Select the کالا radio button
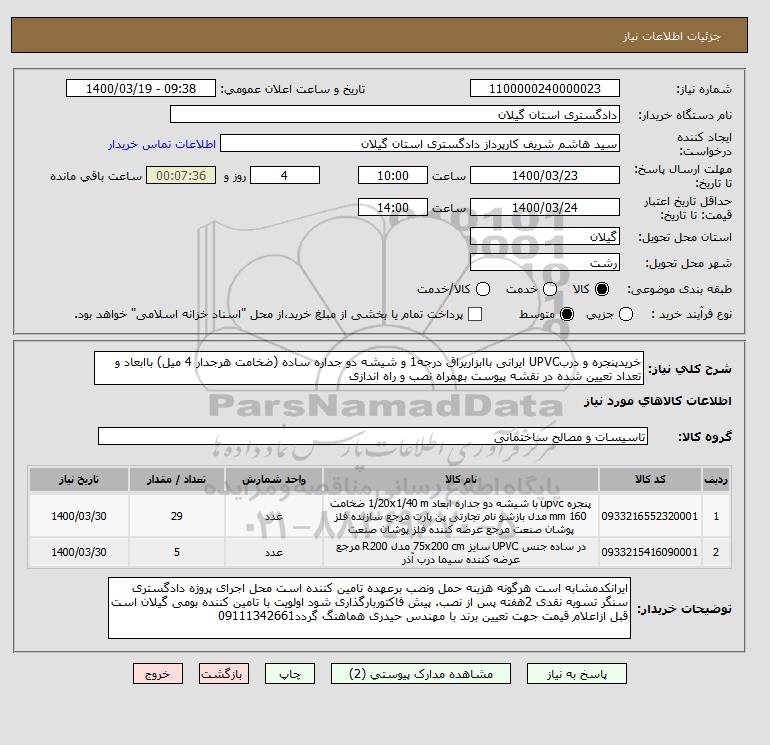 click(602, 289)
